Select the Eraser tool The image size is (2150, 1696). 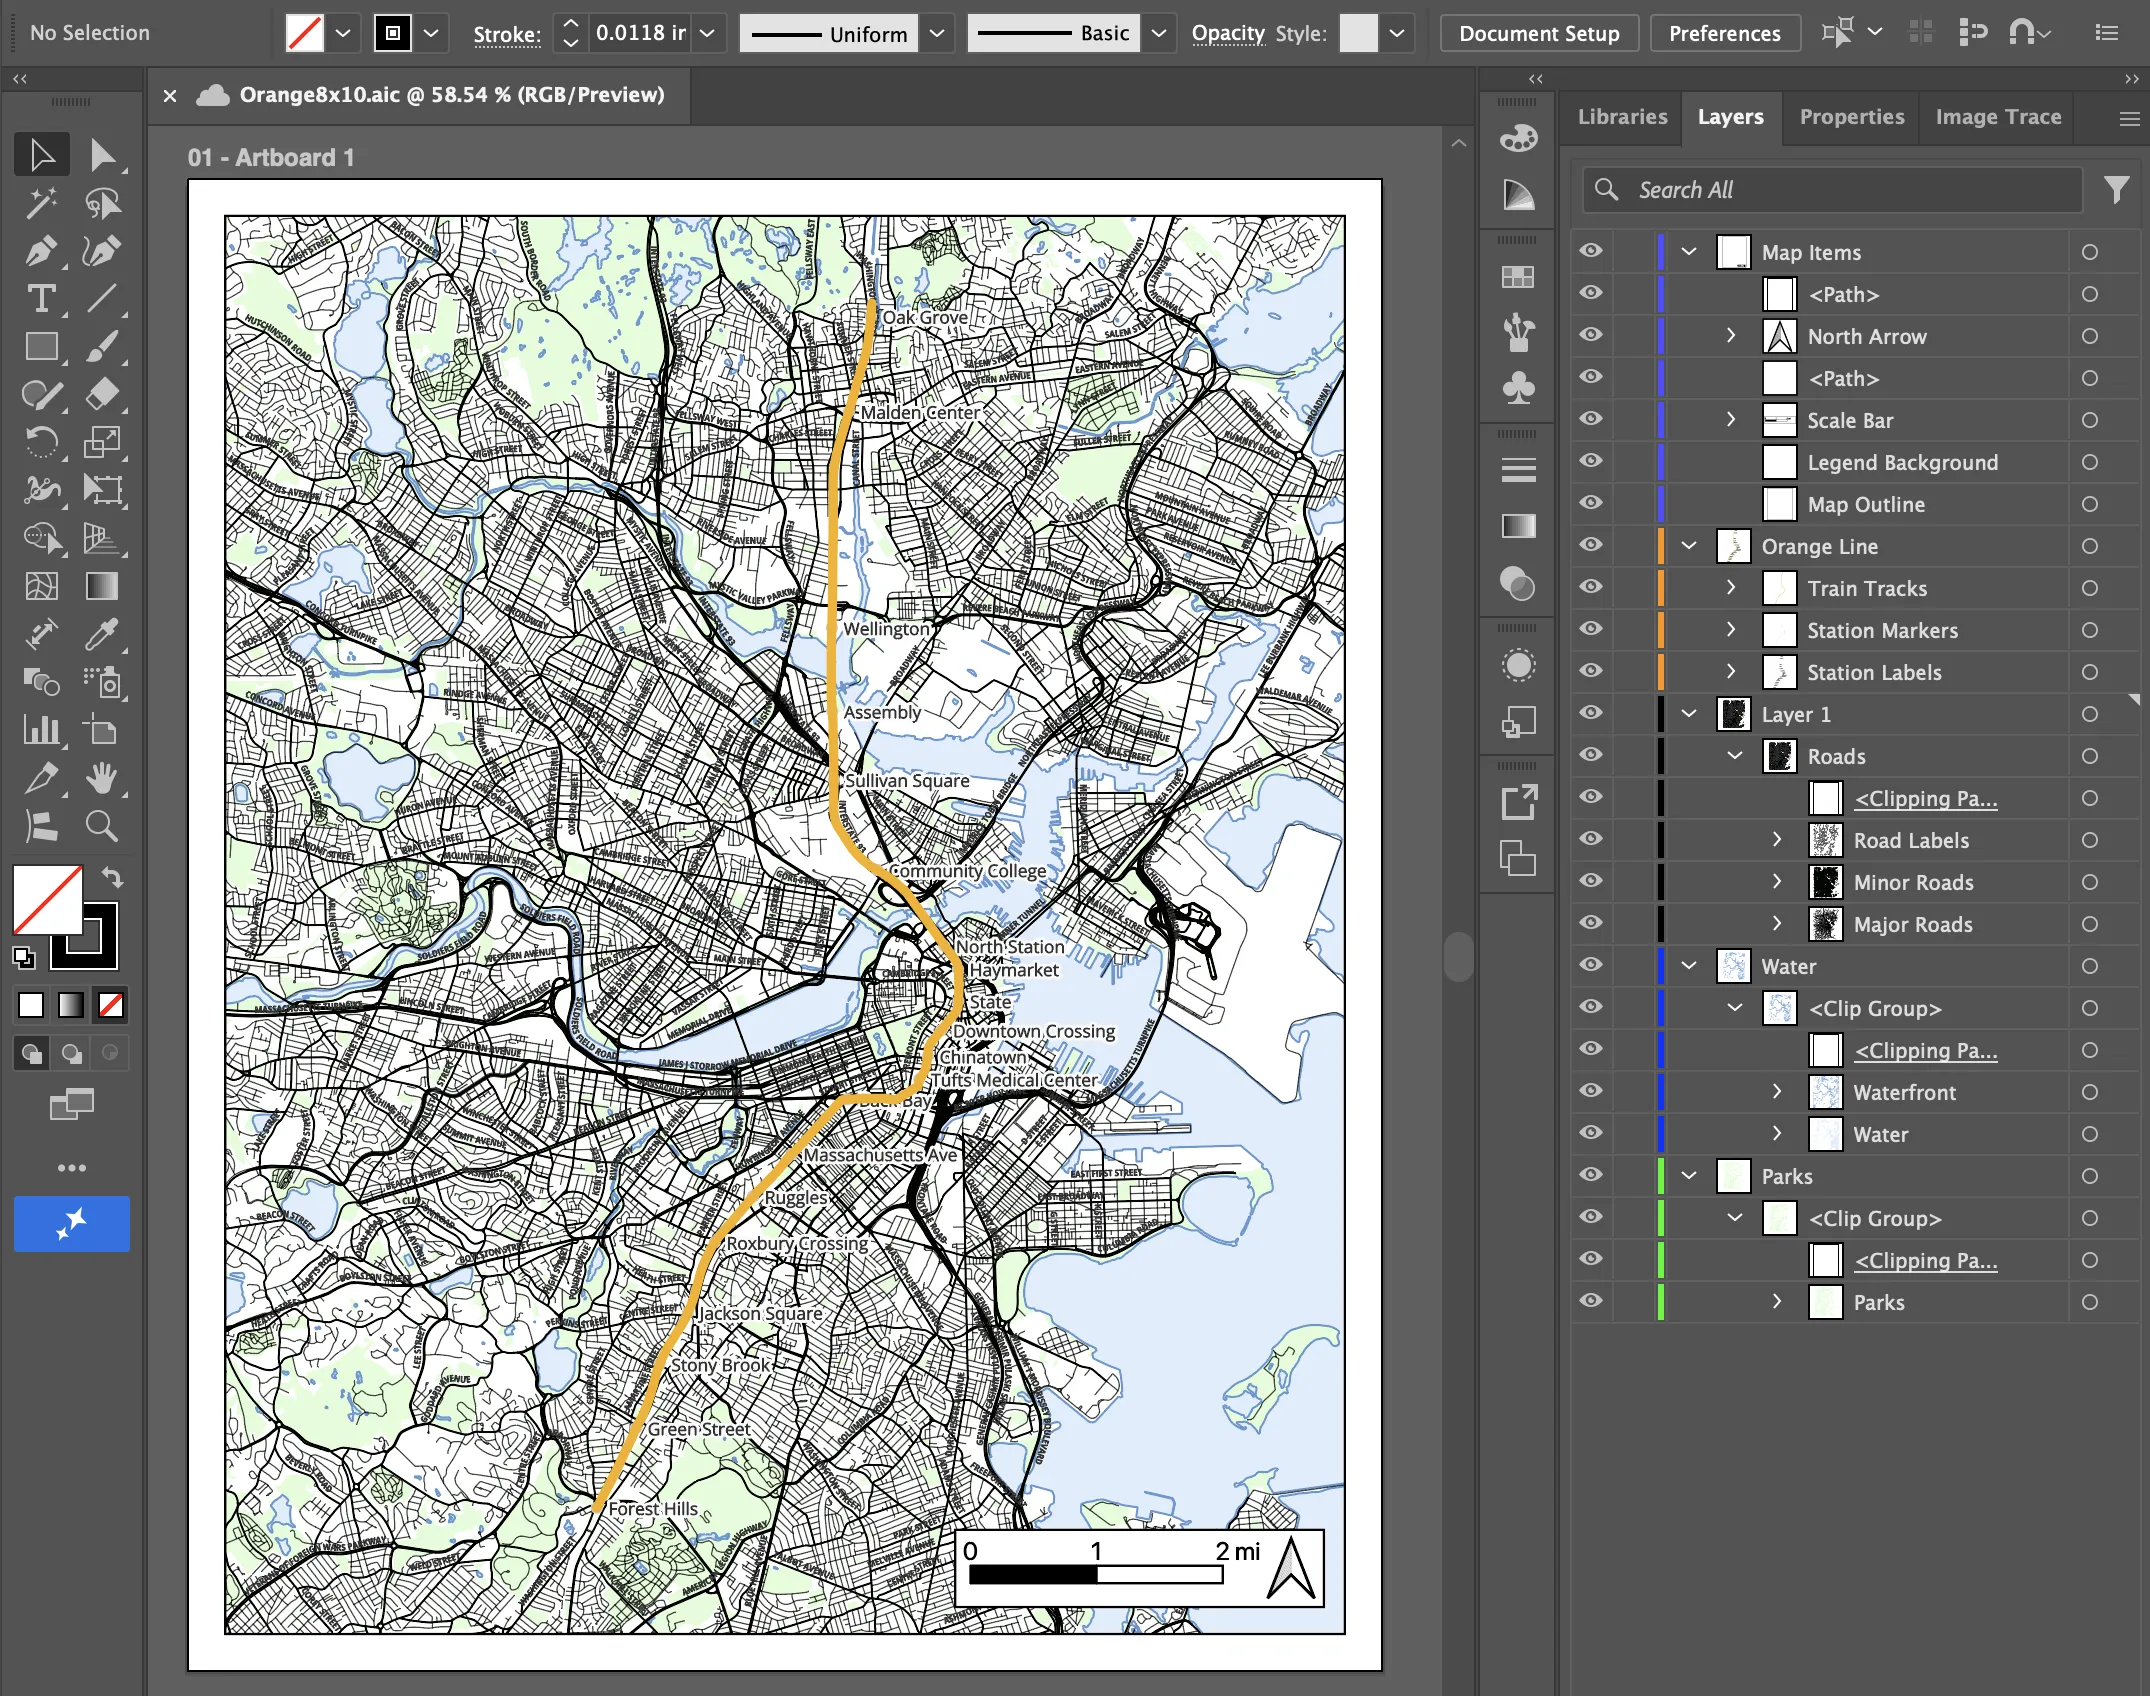[102, 395]
